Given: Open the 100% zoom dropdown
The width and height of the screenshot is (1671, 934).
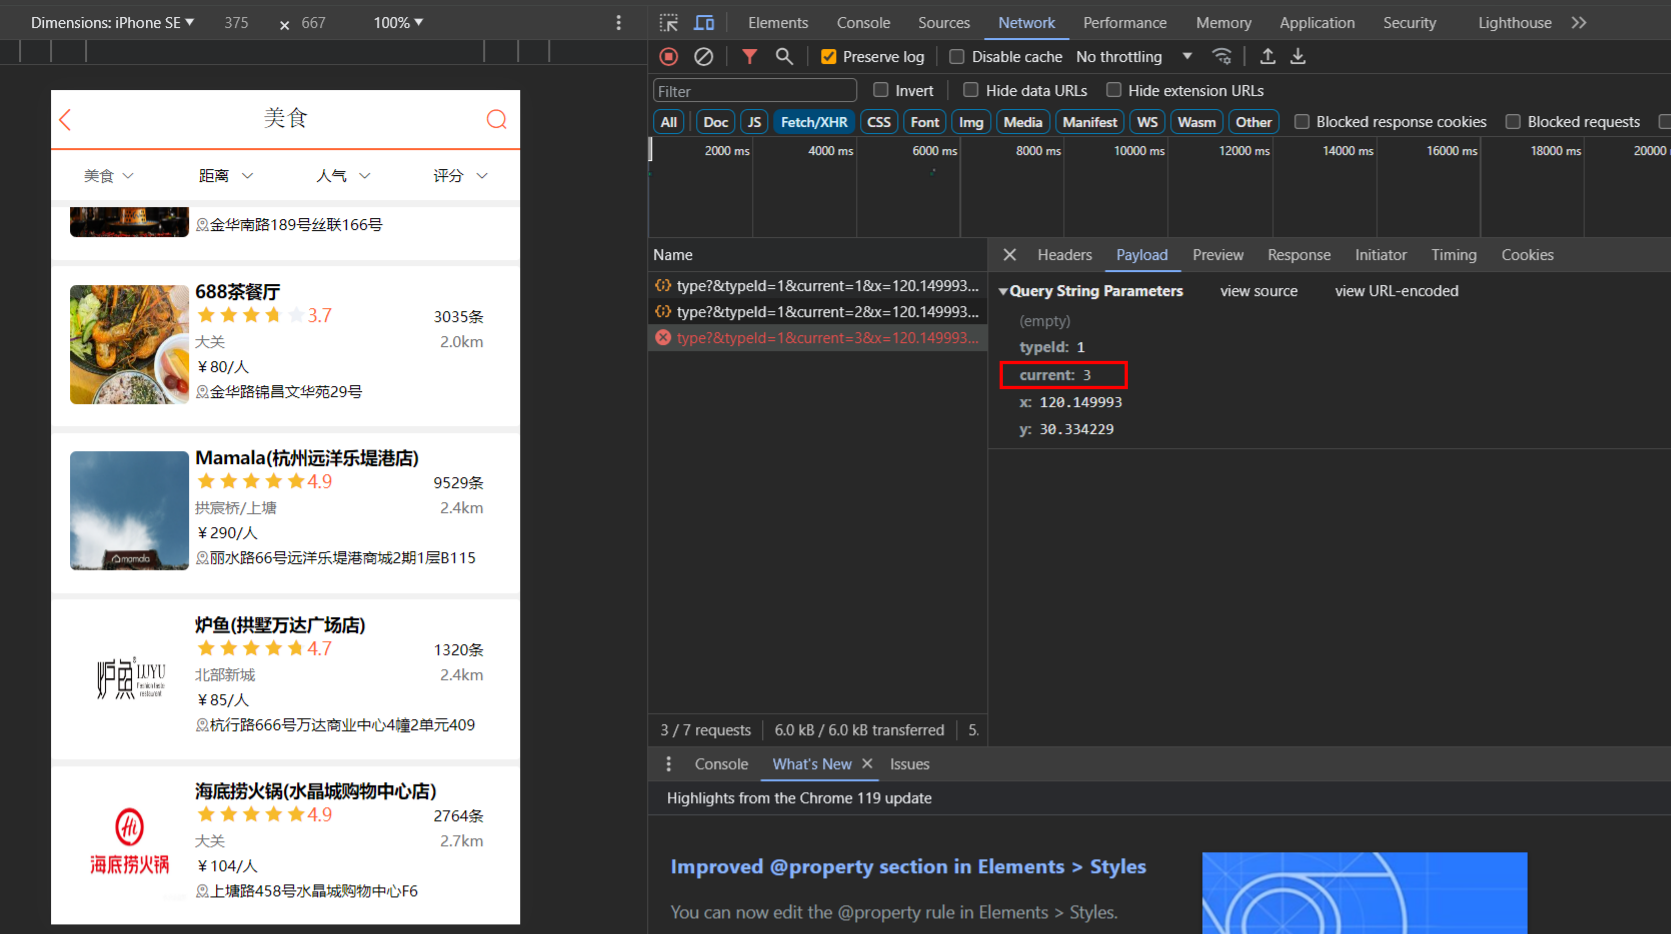Looking at the screenshot, I should click(x=398, y=22).
